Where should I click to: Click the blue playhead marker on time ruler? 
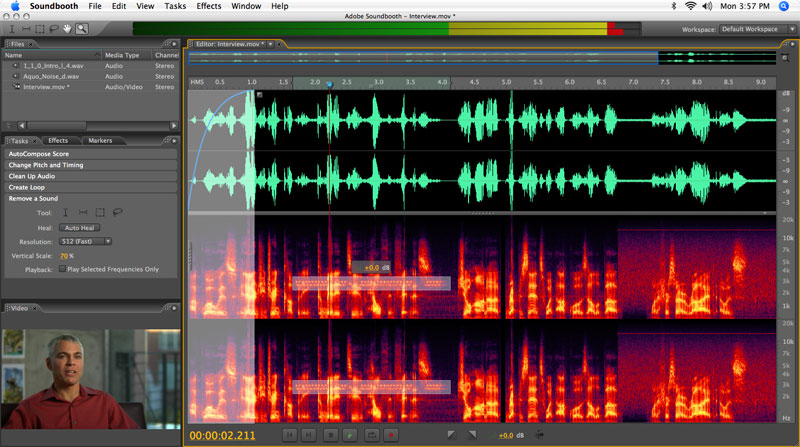click(x=330, y=84)
